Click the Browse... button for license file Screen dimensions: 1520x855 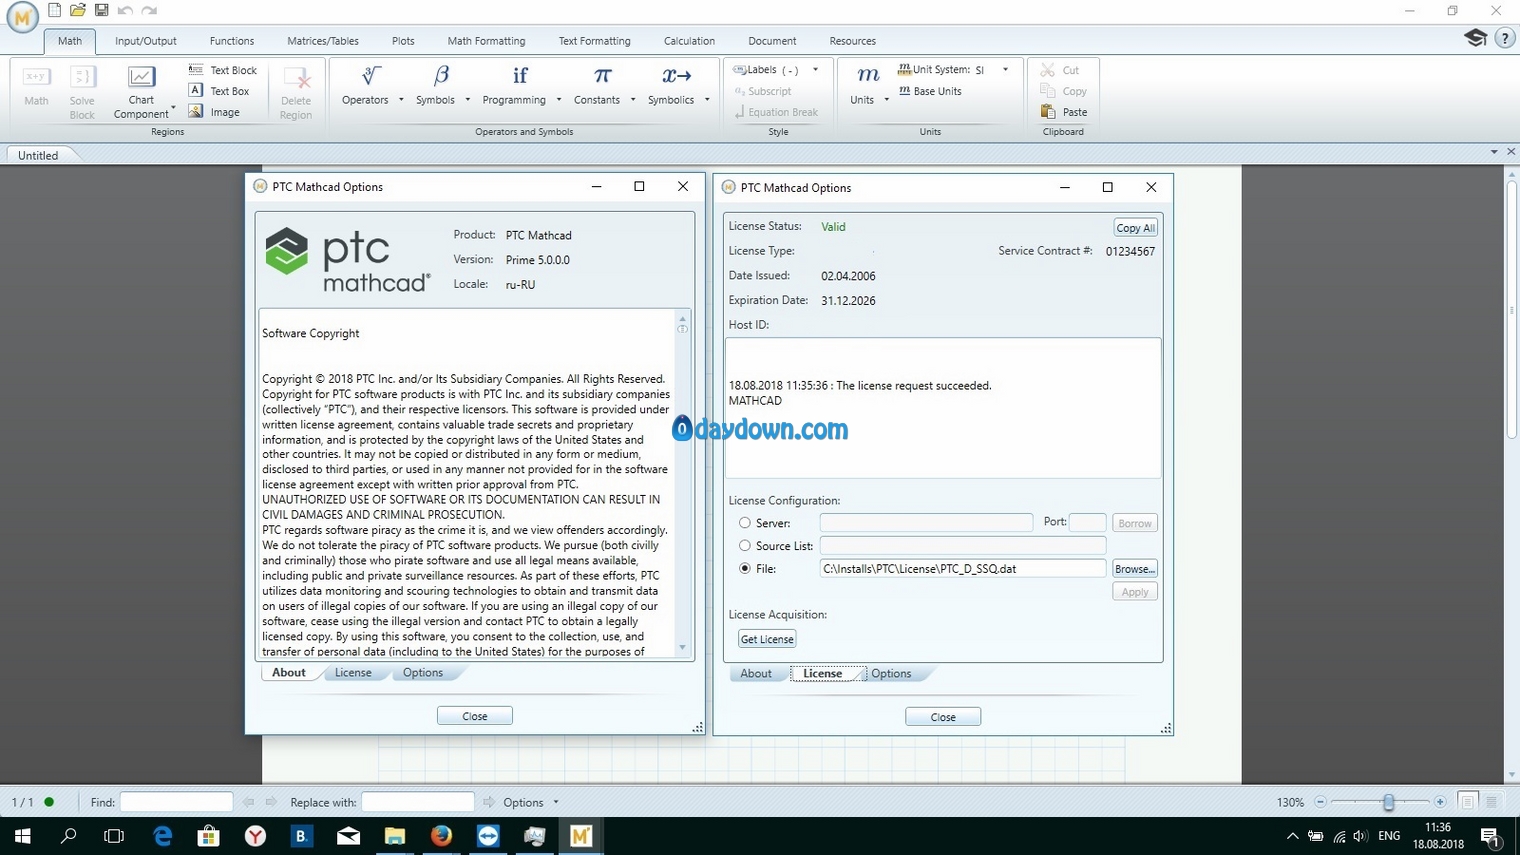pos(1135,569)
